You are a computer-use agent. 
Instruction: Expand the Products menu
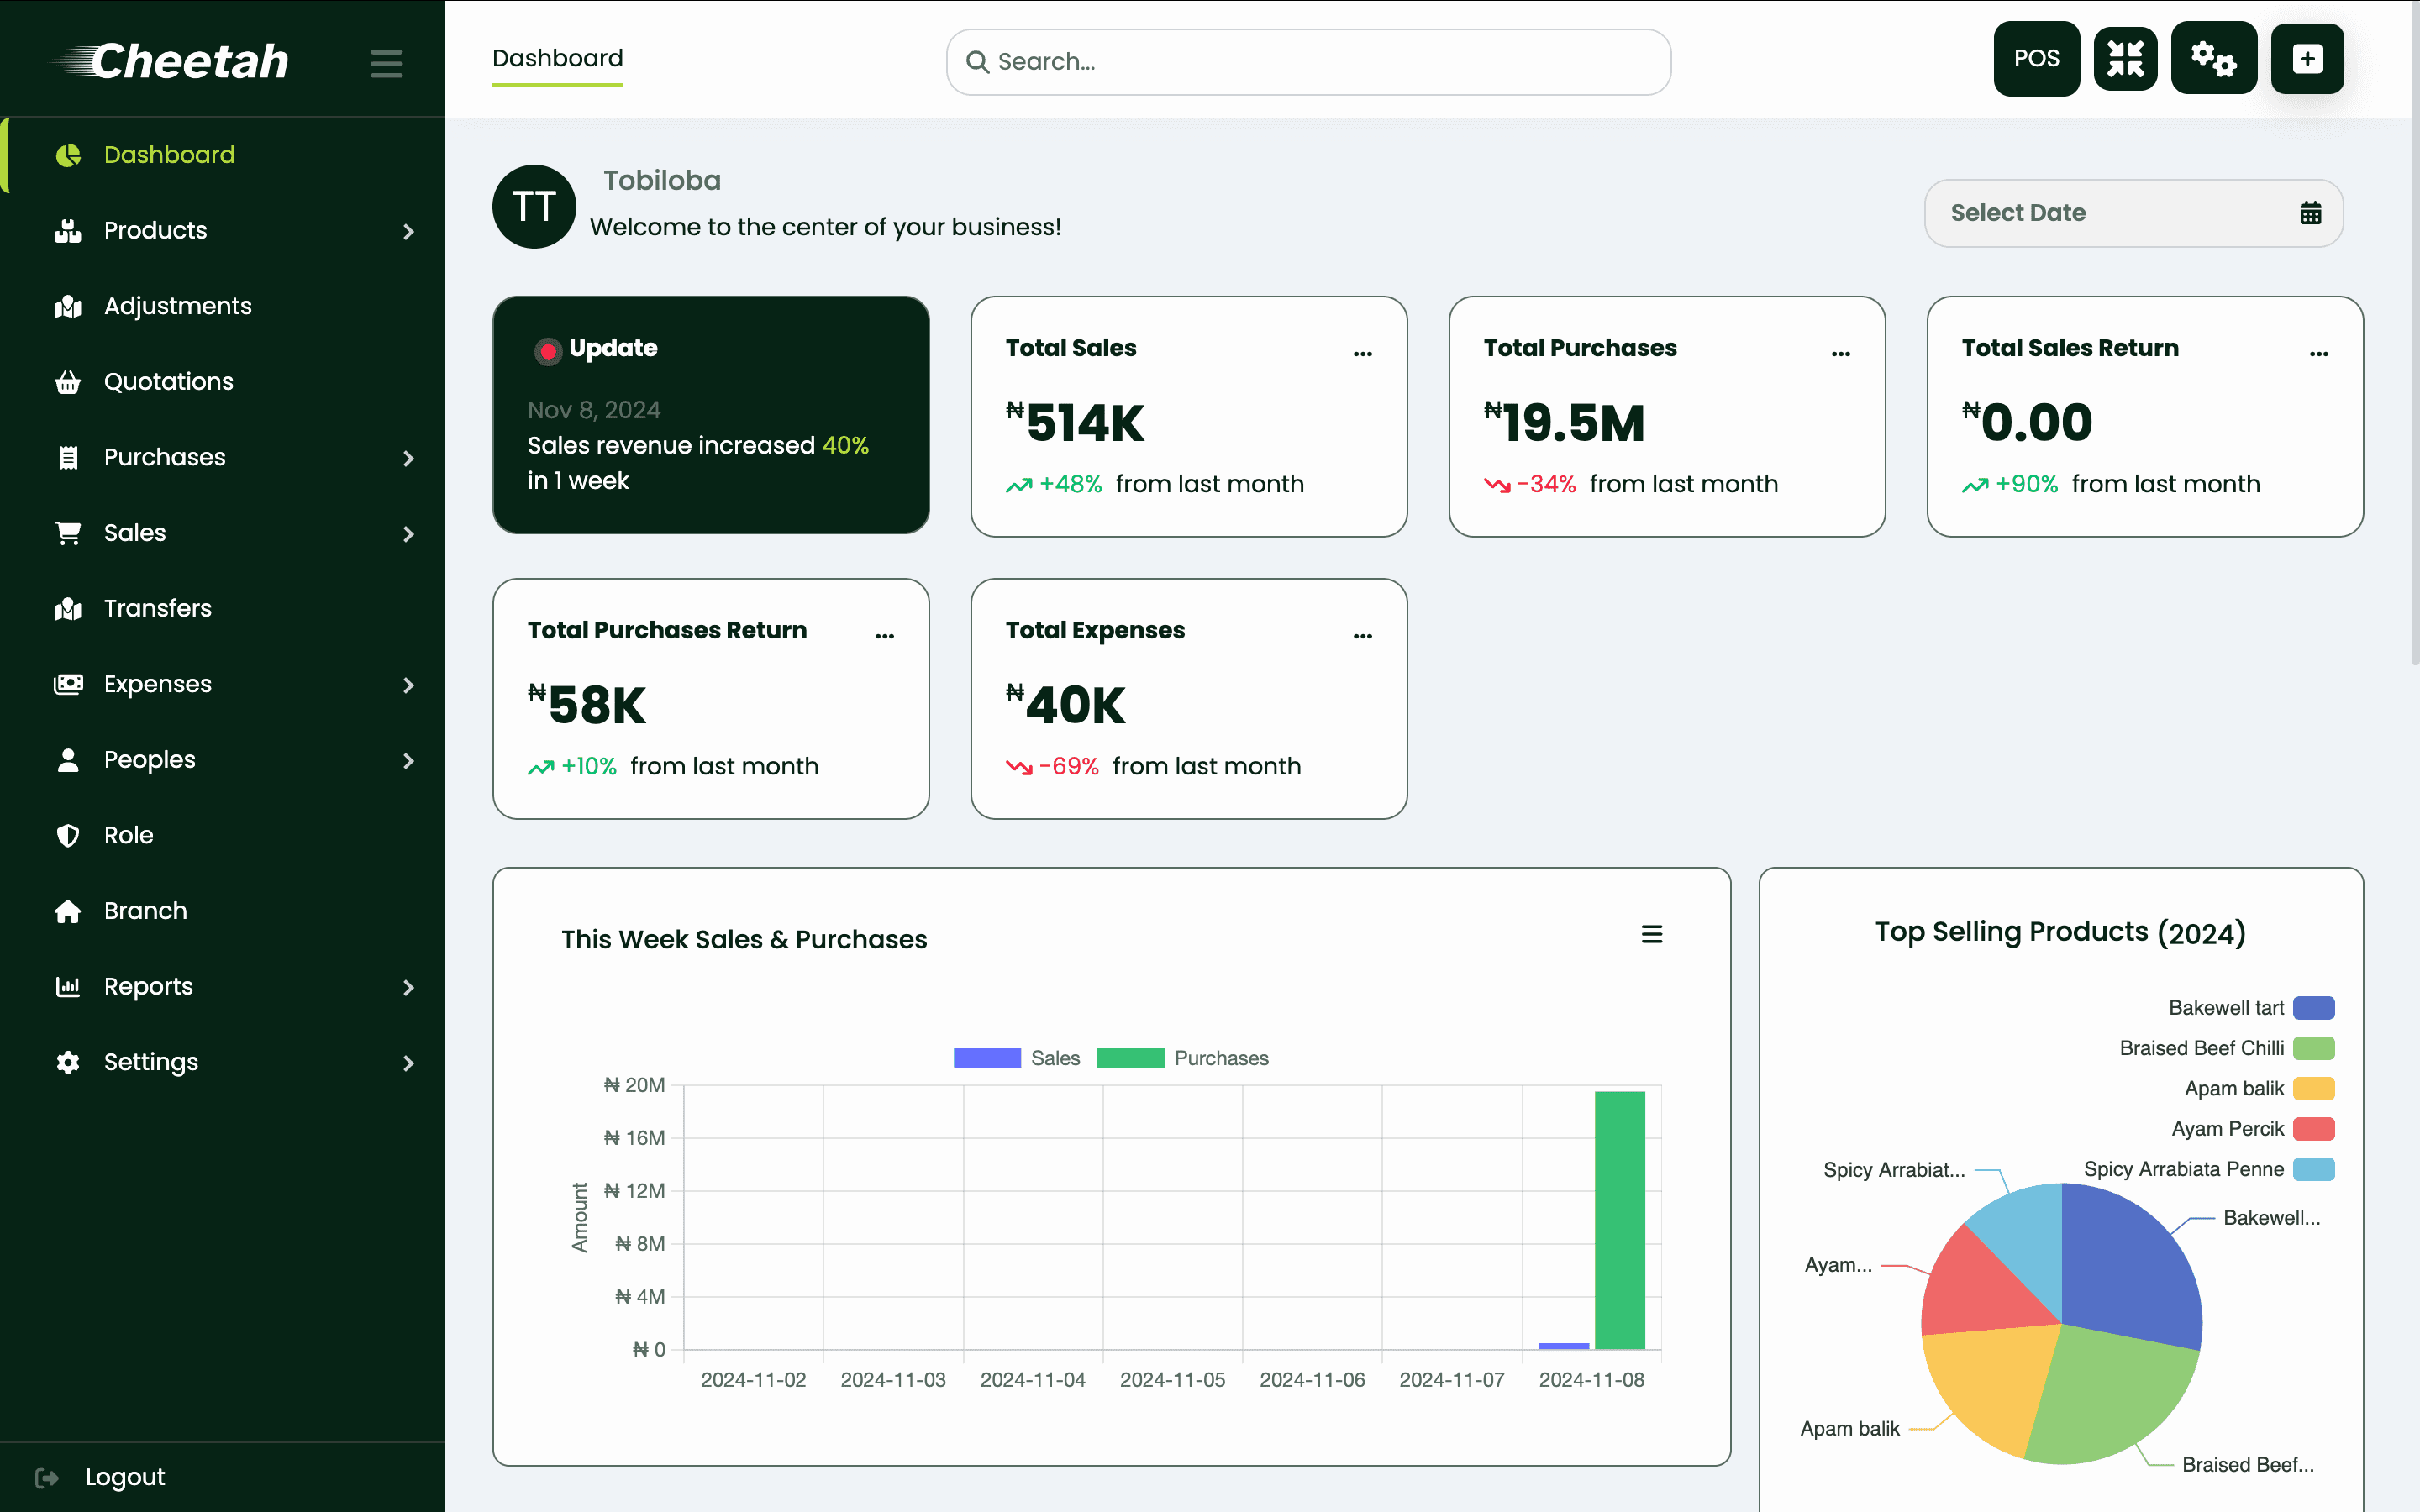[409, 231]
